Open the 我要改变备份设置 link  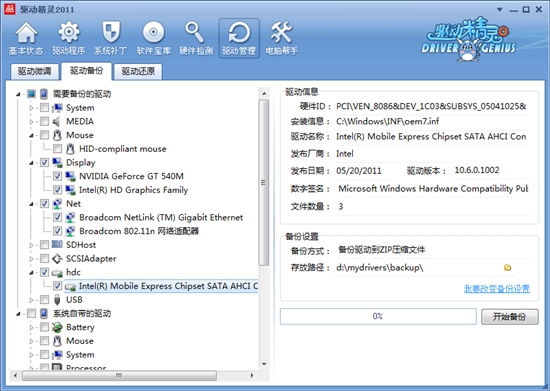click(x=497, y=289)
